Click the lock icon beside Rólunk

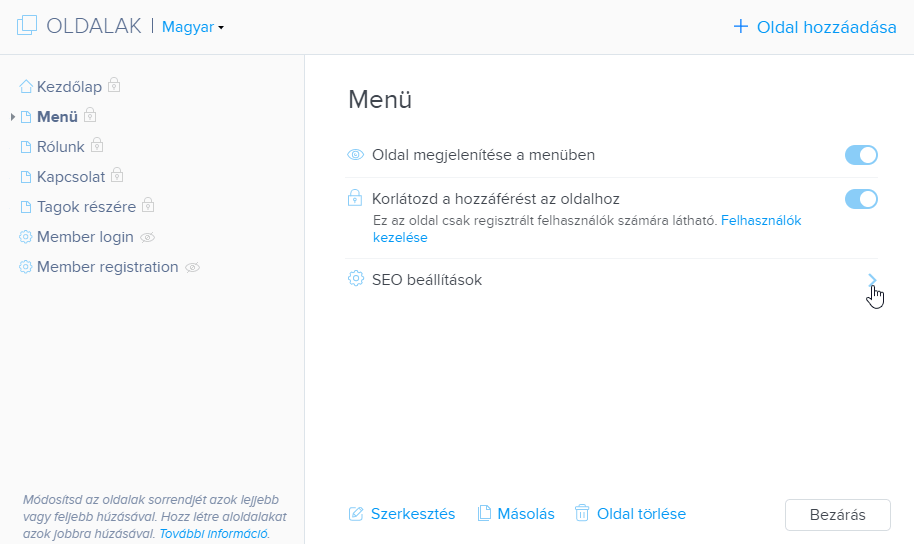[x=97, y=145]
